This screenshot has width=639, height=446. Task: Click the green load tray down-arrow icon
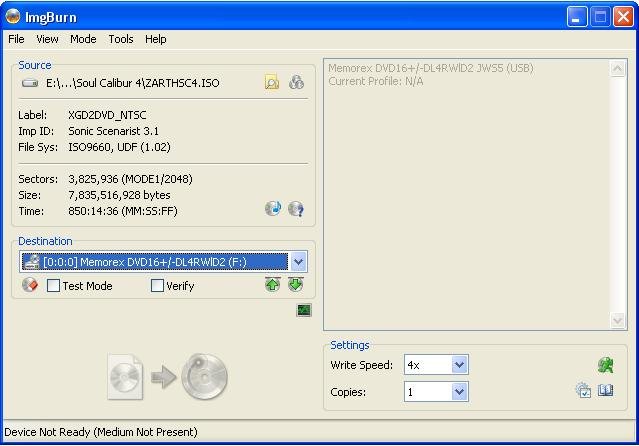[295, 285]
